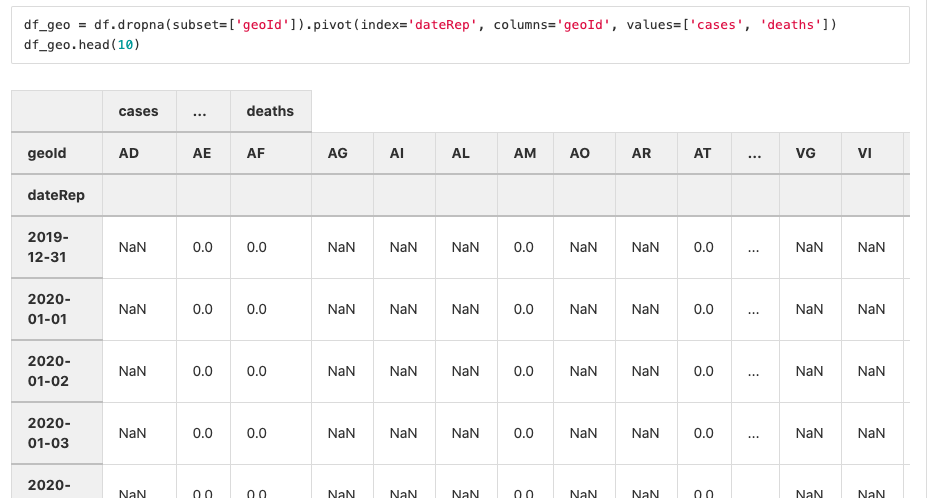Select the AD column header

pos(139,153)
